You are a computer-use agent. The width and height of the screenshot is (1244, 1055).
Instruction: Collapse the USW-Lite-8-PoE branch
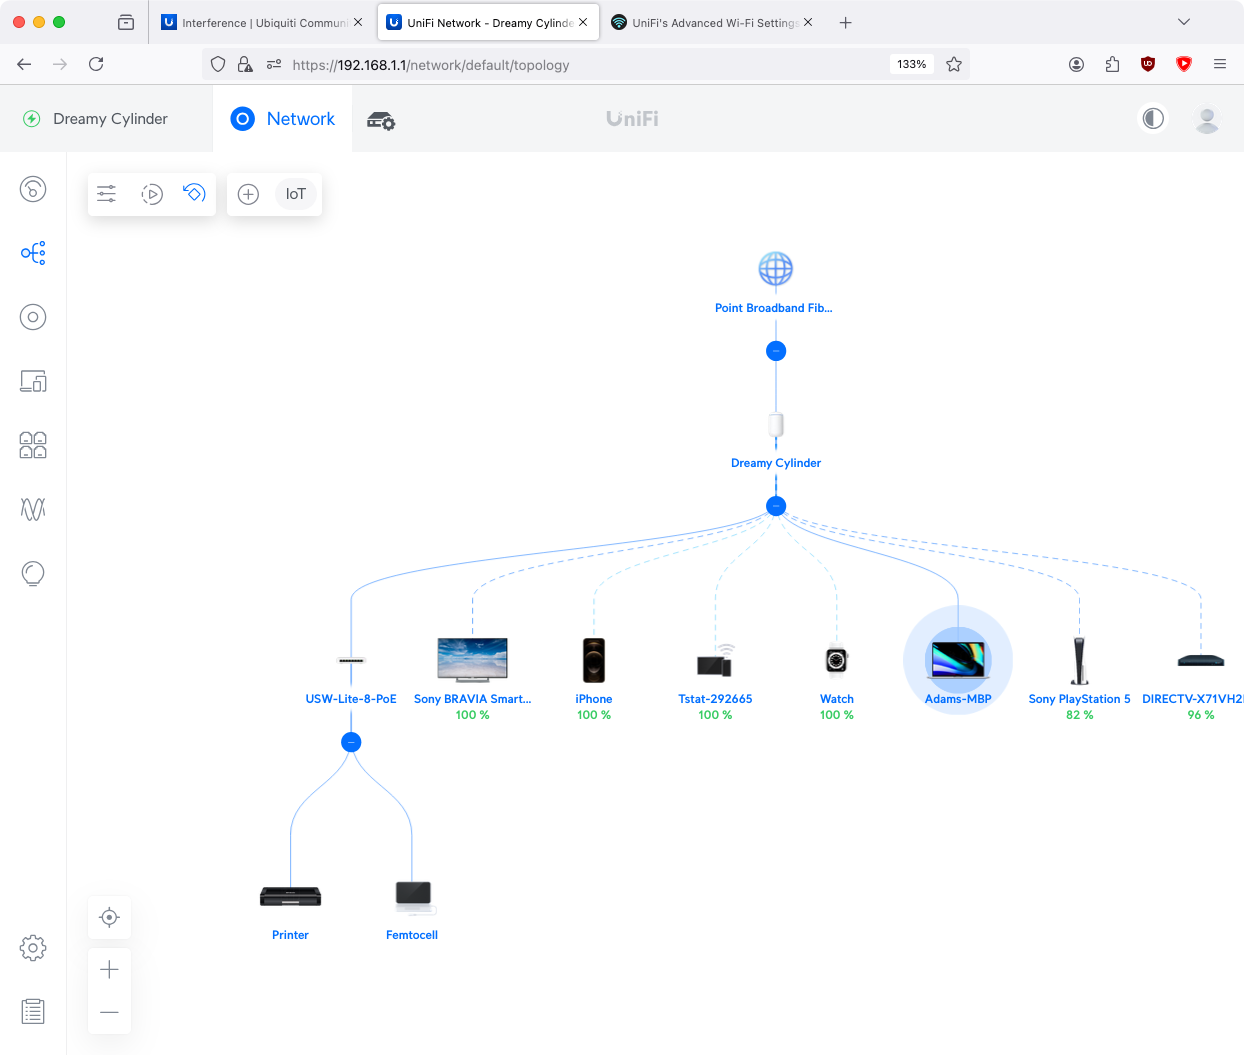click(351, 742)
